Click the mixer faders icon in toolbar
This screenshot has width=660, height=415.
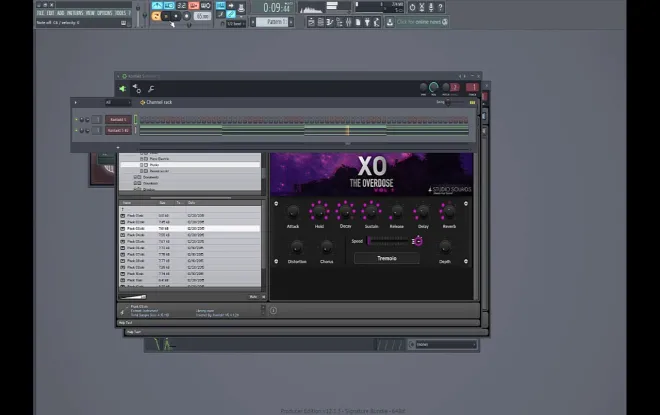349,22
